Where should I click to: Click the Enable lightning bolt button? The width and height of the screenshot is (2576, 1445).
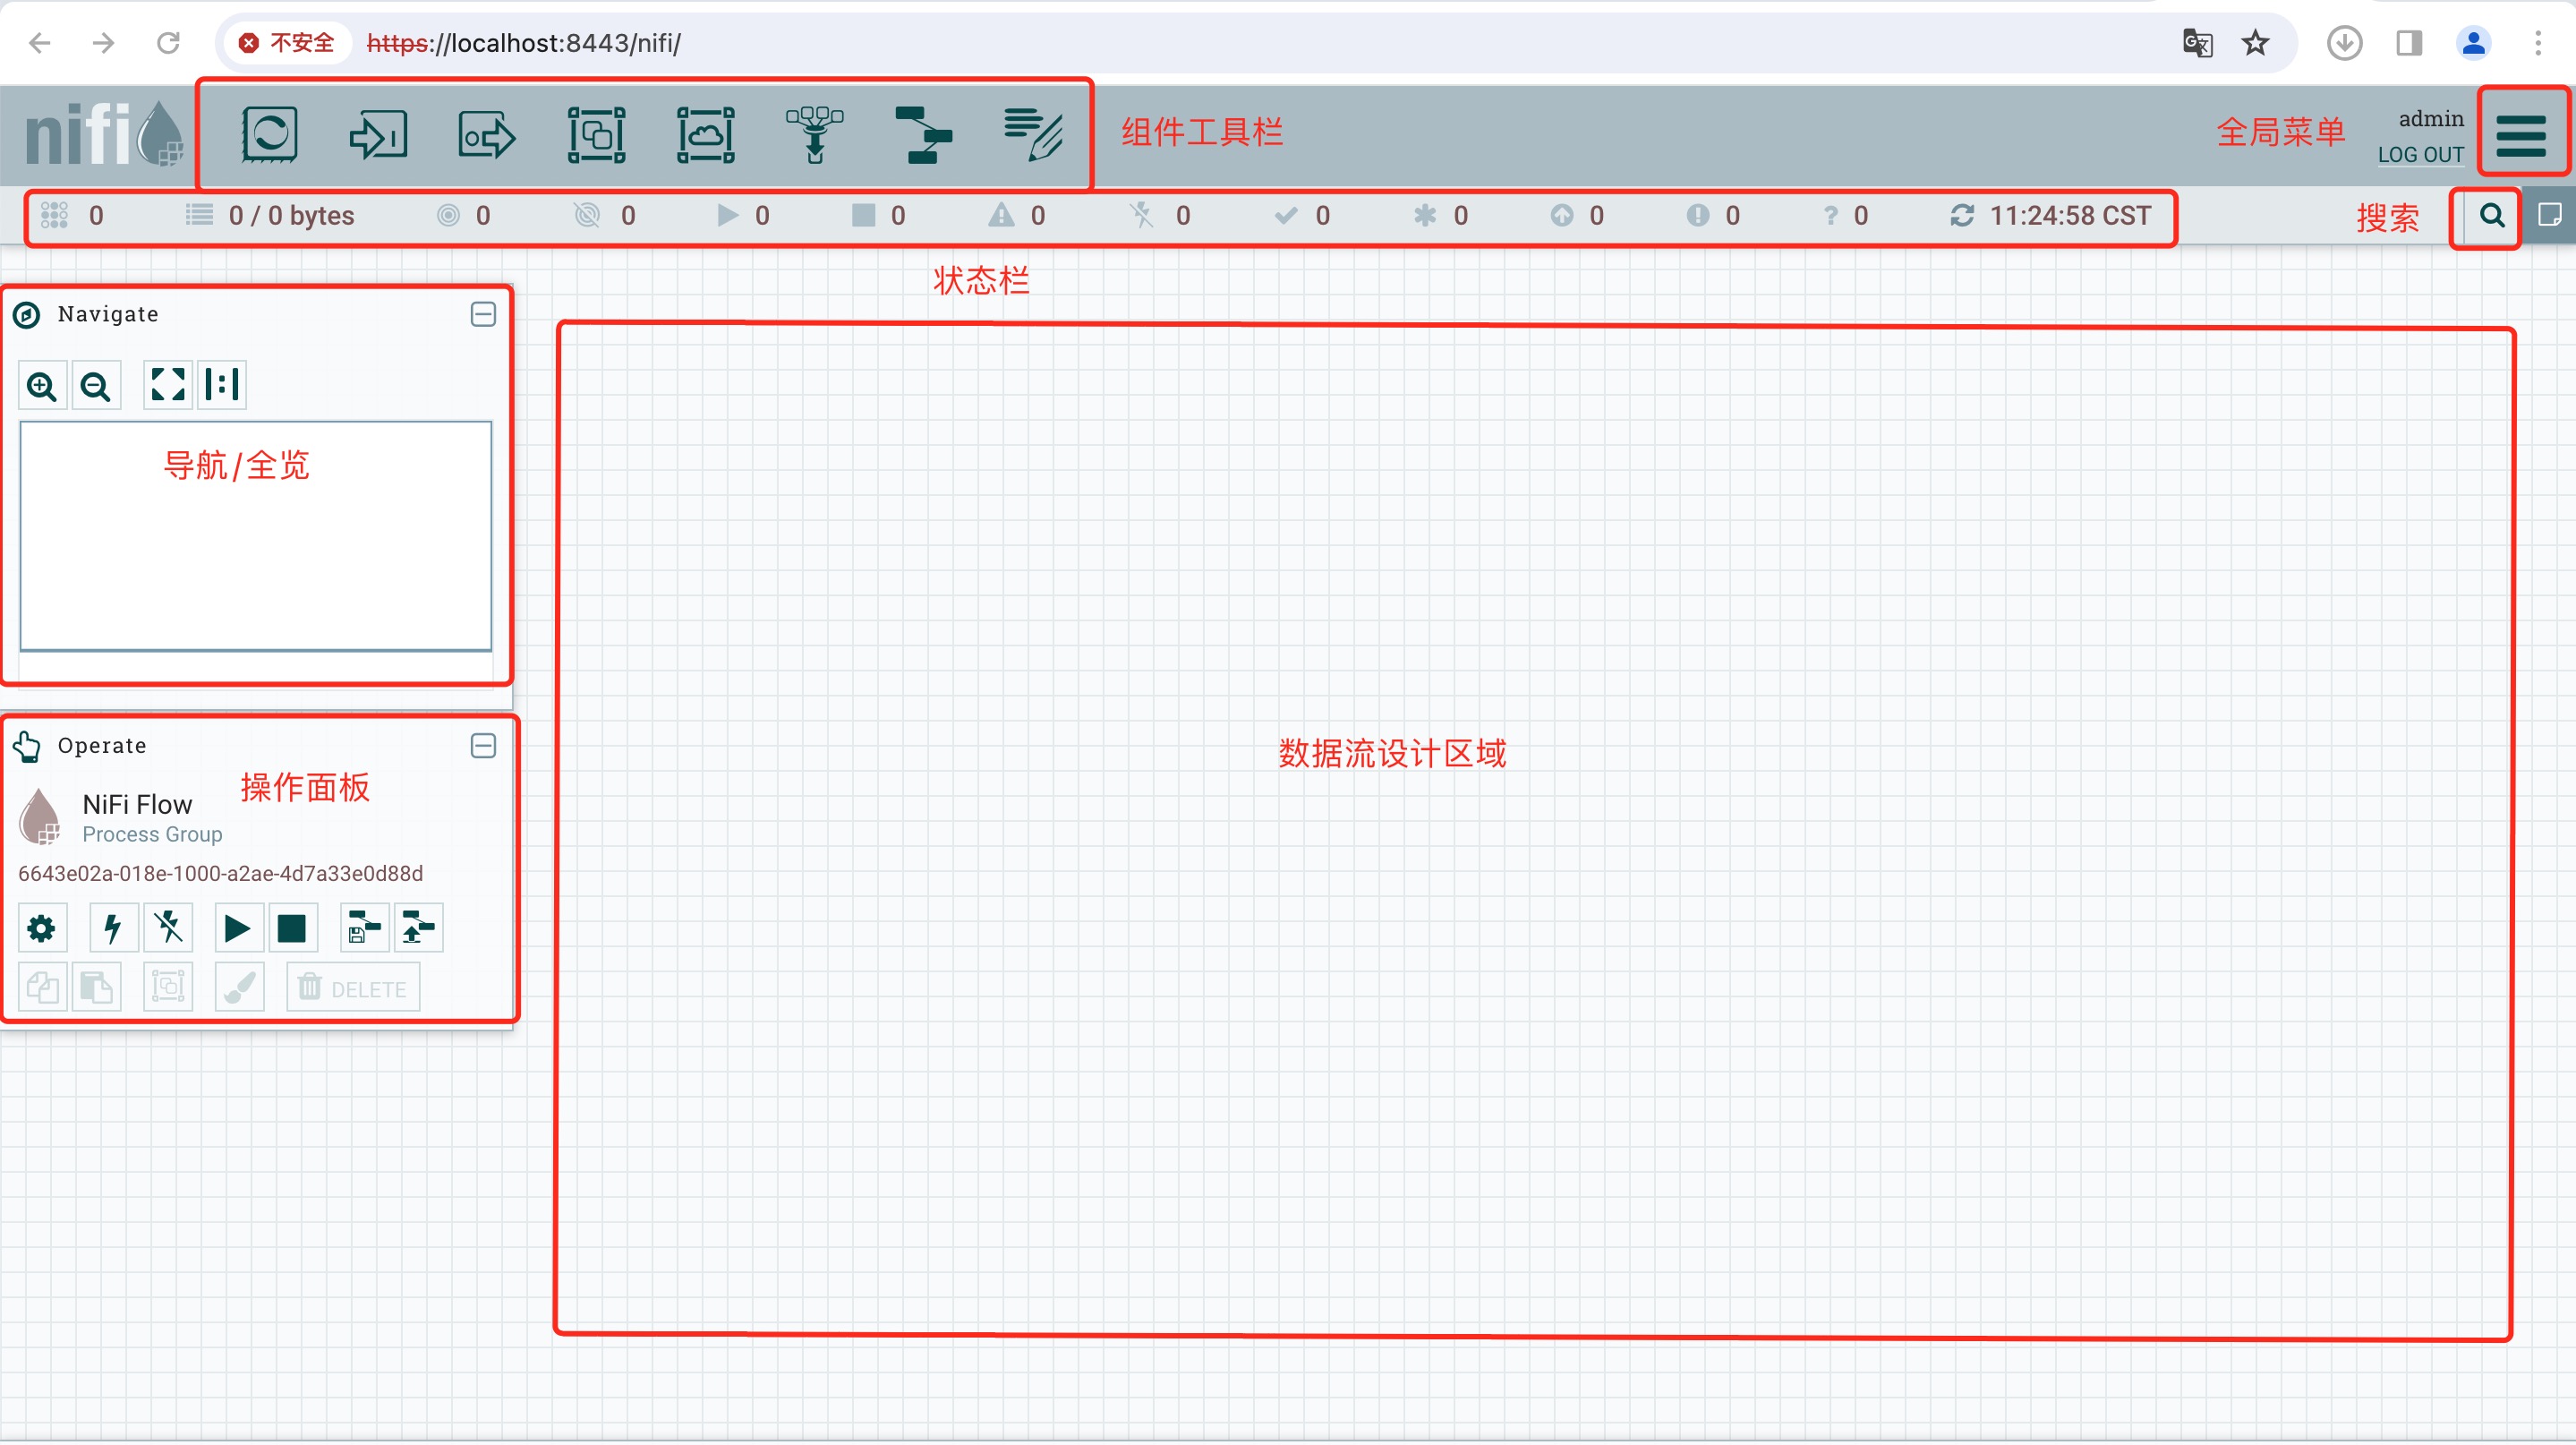click(113, 929)
